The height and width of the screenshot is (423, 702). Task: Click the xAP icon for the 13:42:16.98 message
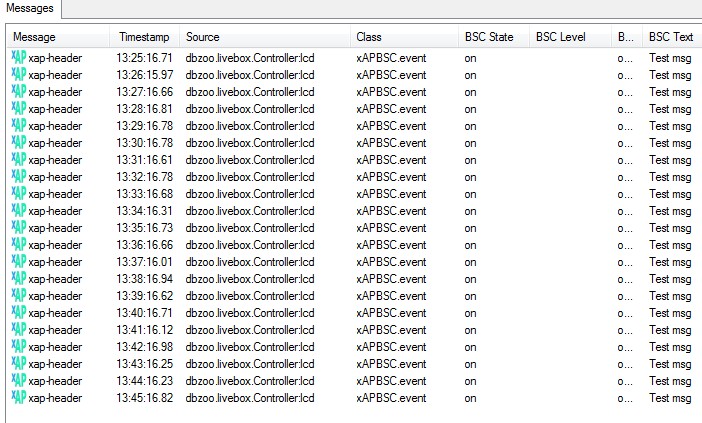(19, 346)
